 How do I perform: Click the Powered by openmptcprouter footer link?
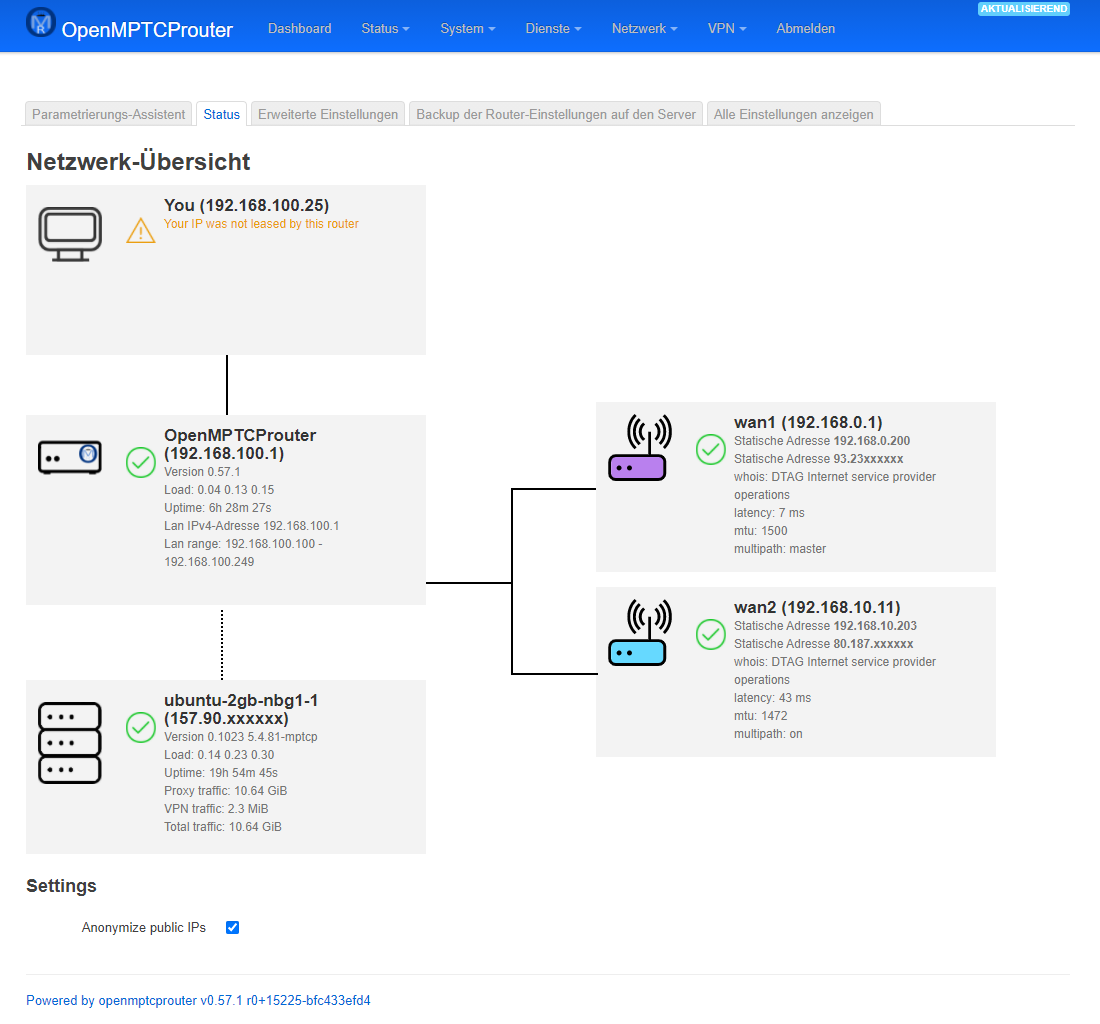point(199,1000)
